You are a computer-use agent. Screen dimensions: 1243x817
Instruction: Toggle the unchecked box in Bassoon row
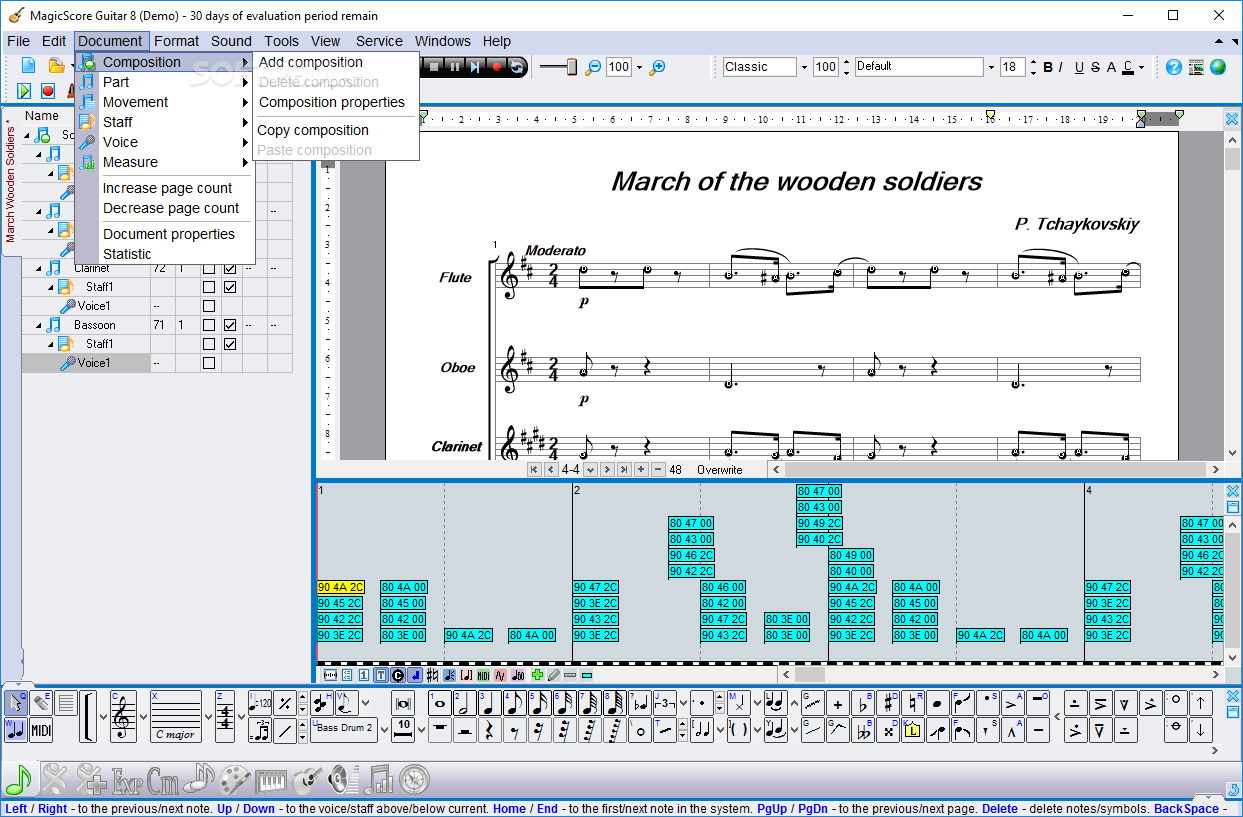(x=209, y=325)
